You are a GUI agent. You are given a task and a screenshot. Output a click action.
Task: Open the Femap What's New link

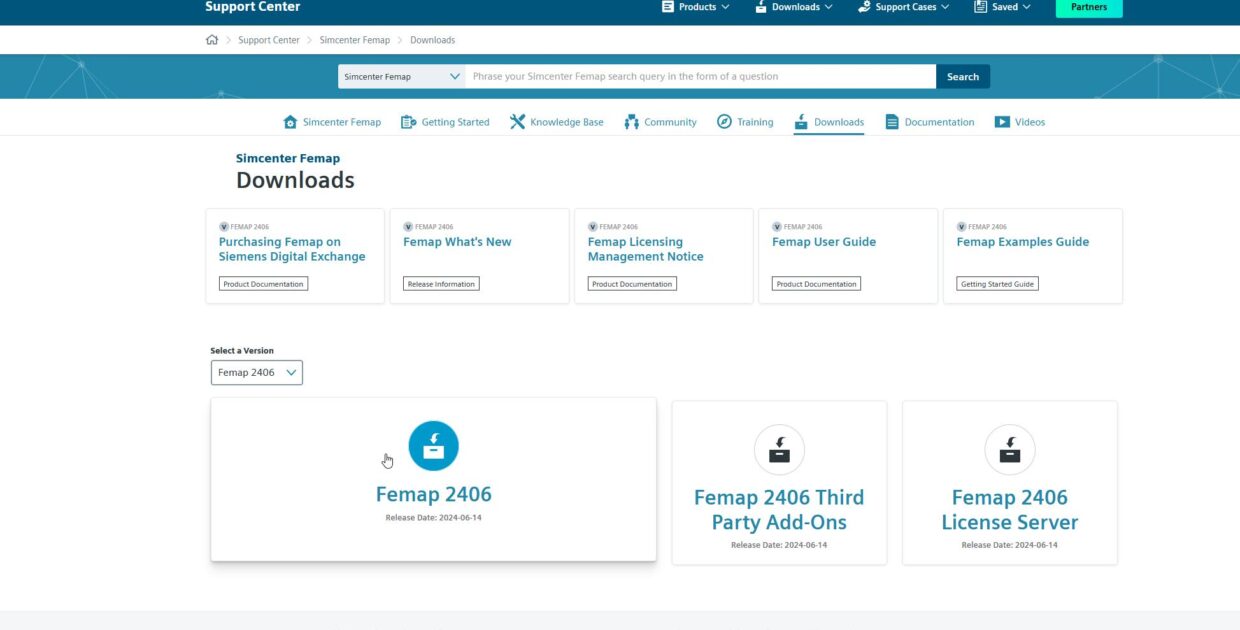[457, 242]
